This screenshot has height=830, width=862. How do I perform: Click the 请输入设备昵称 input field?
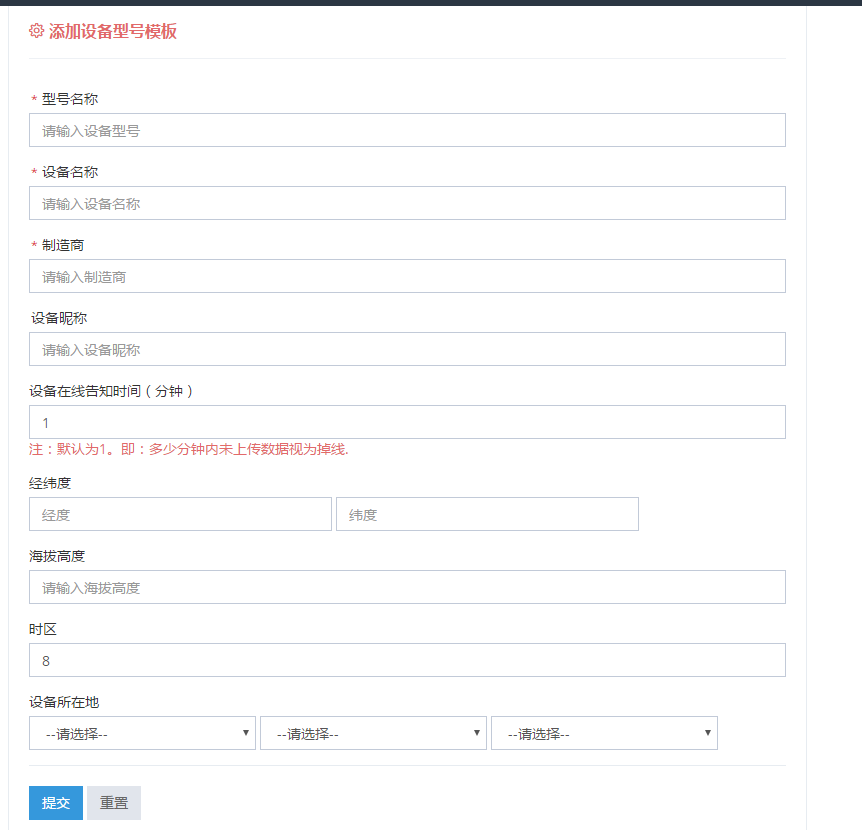[407, 349]
